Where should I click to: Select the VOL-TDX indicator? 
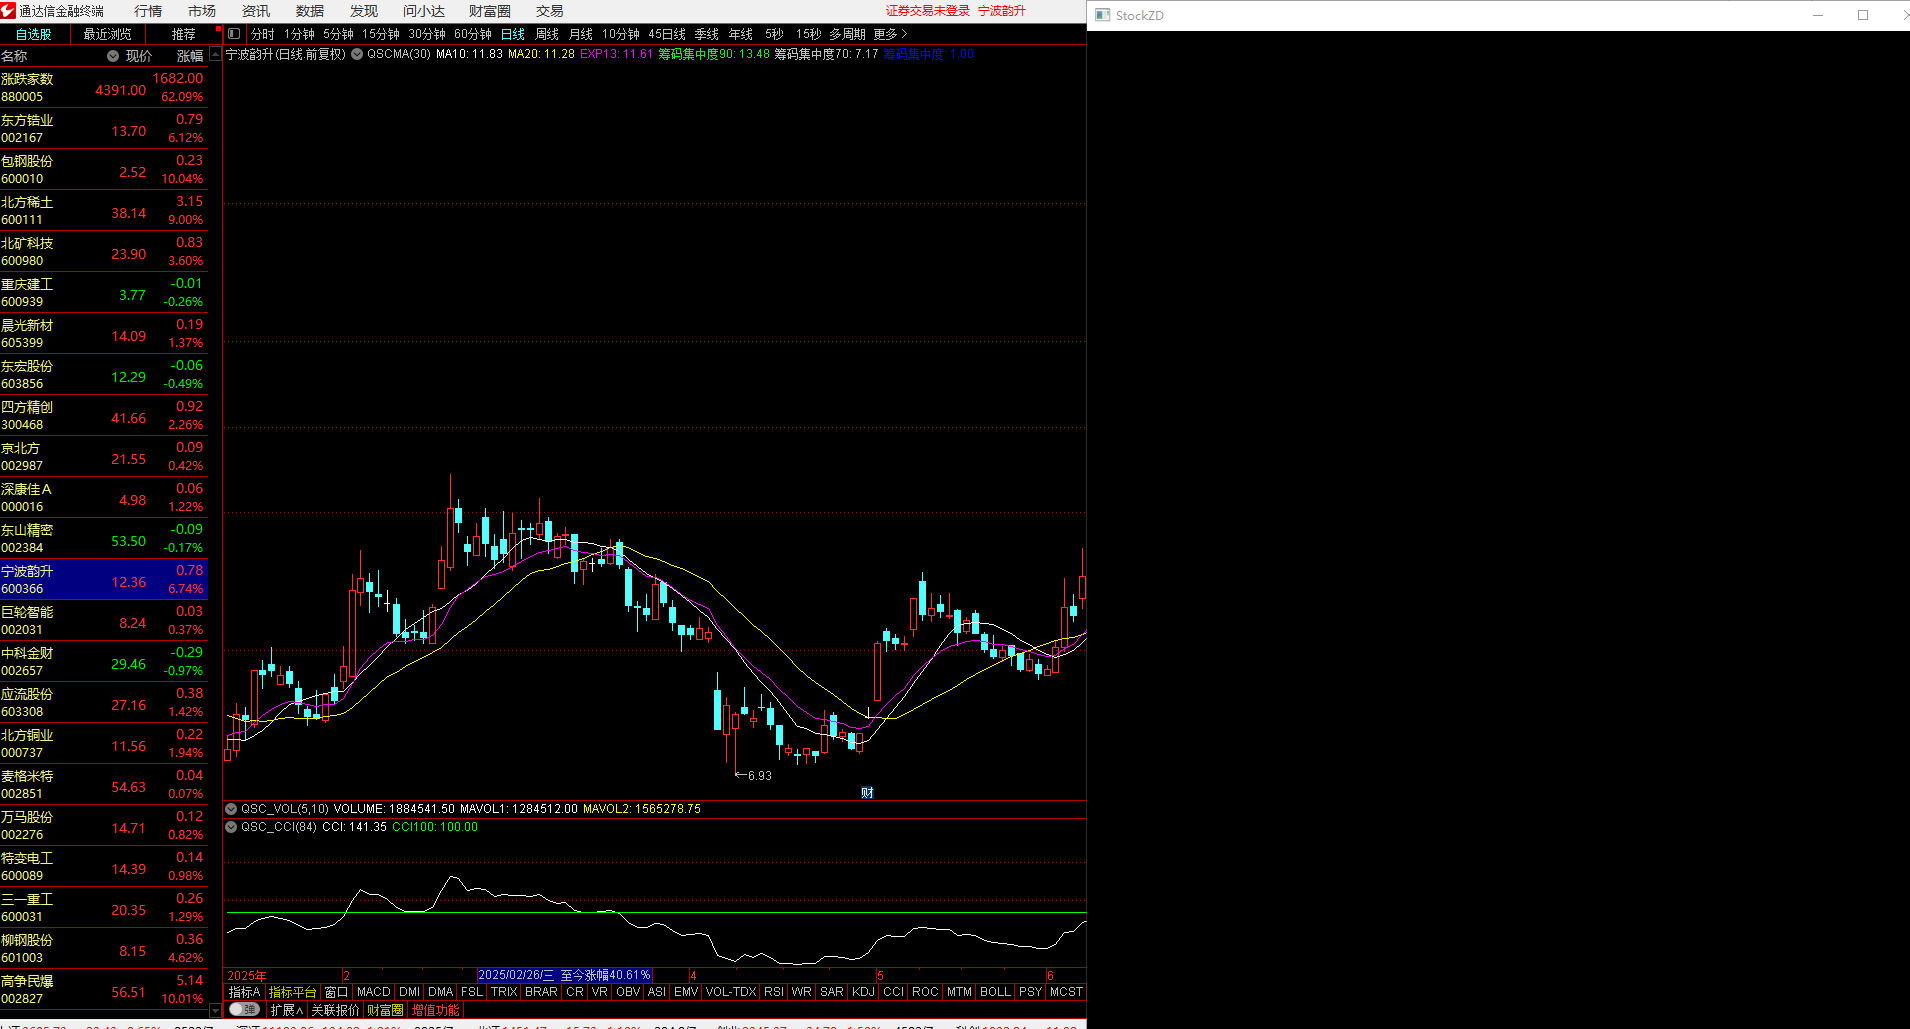point(731,992)
